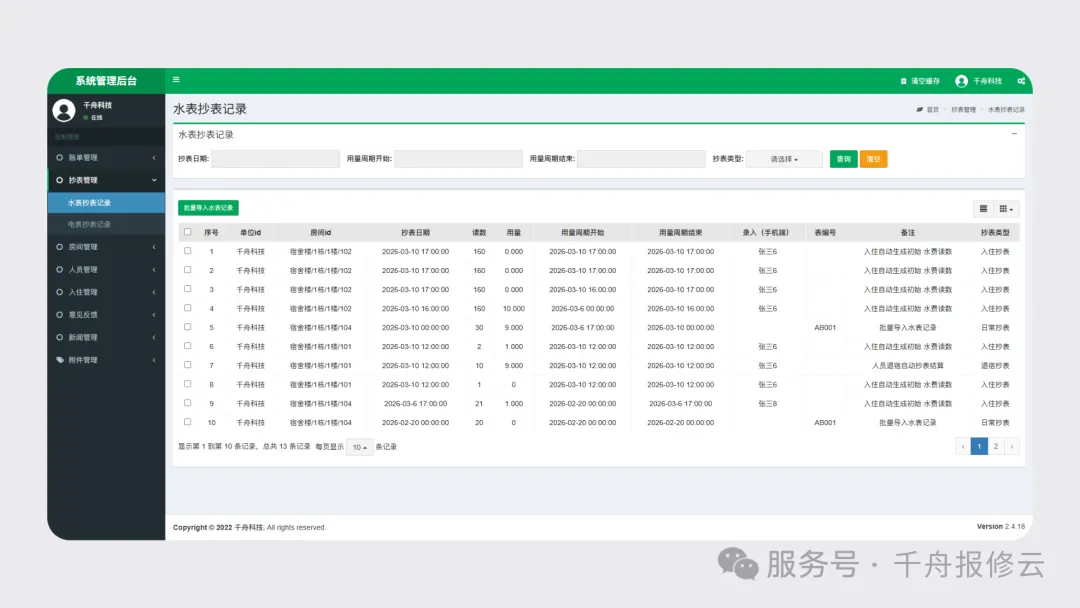Click the 清空缓存 trash icon in the header
This screenshot has height=608, width=1080.
(x=903, y=81)
